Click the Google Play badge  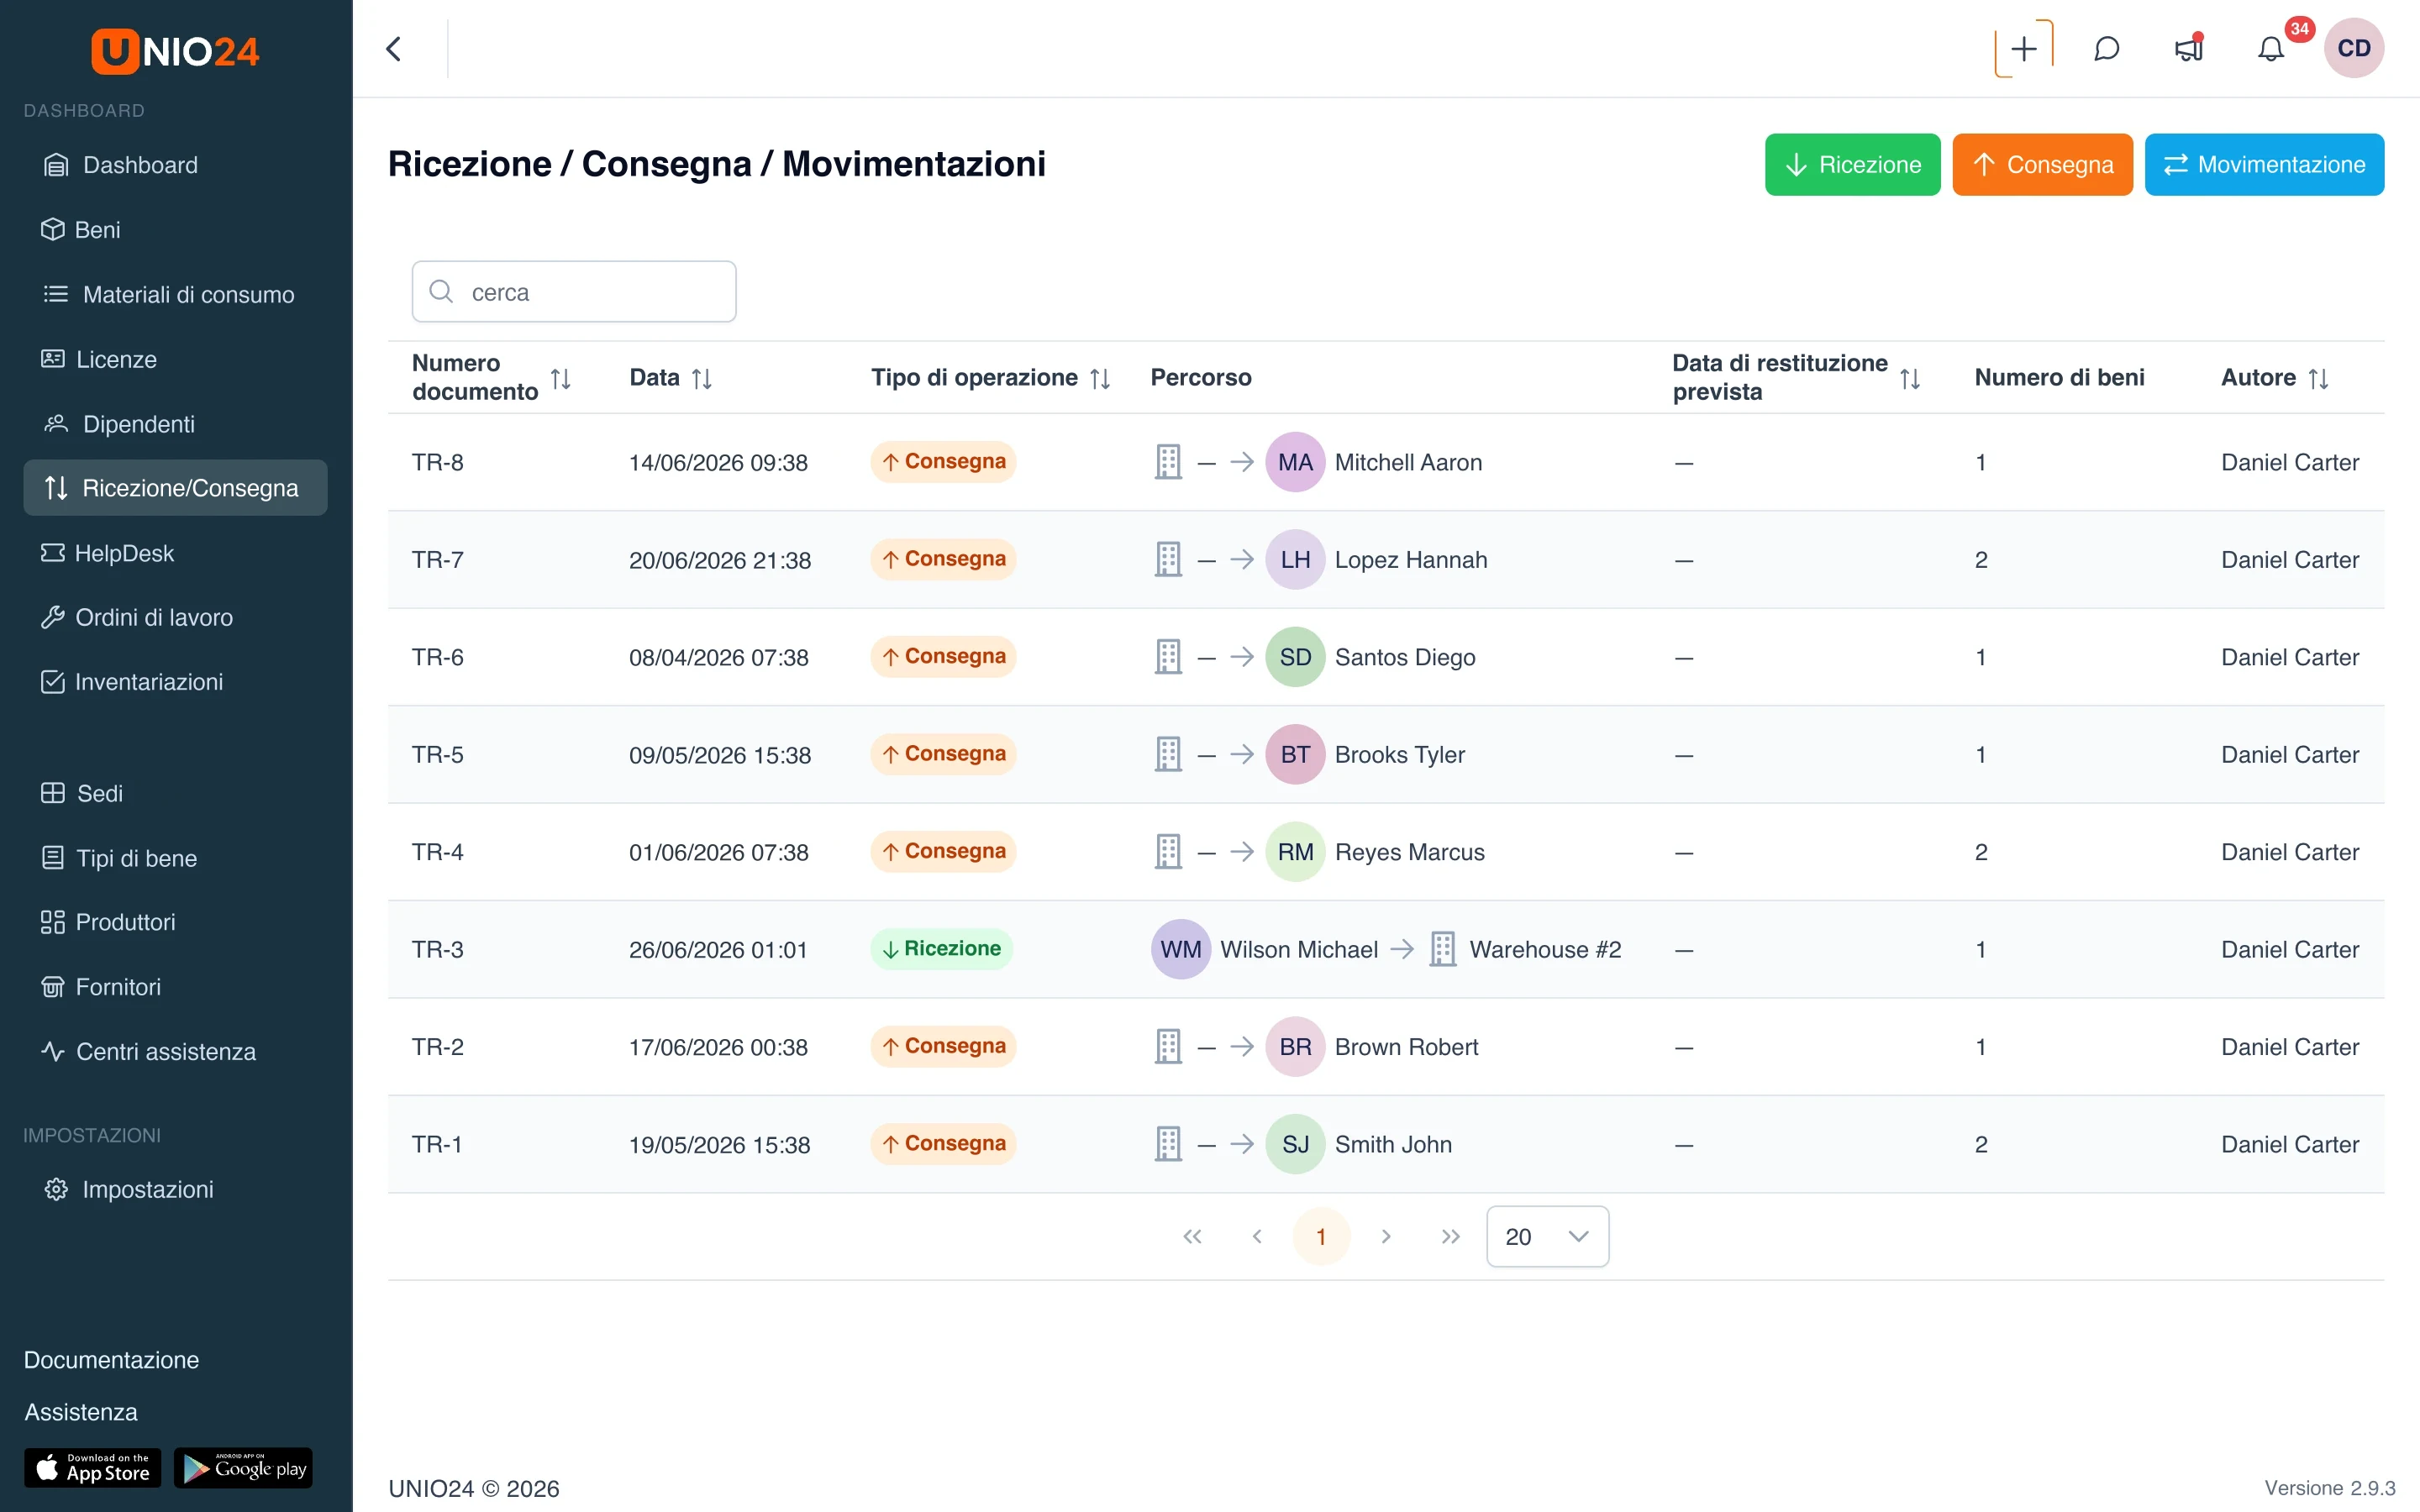[243, 1467]
